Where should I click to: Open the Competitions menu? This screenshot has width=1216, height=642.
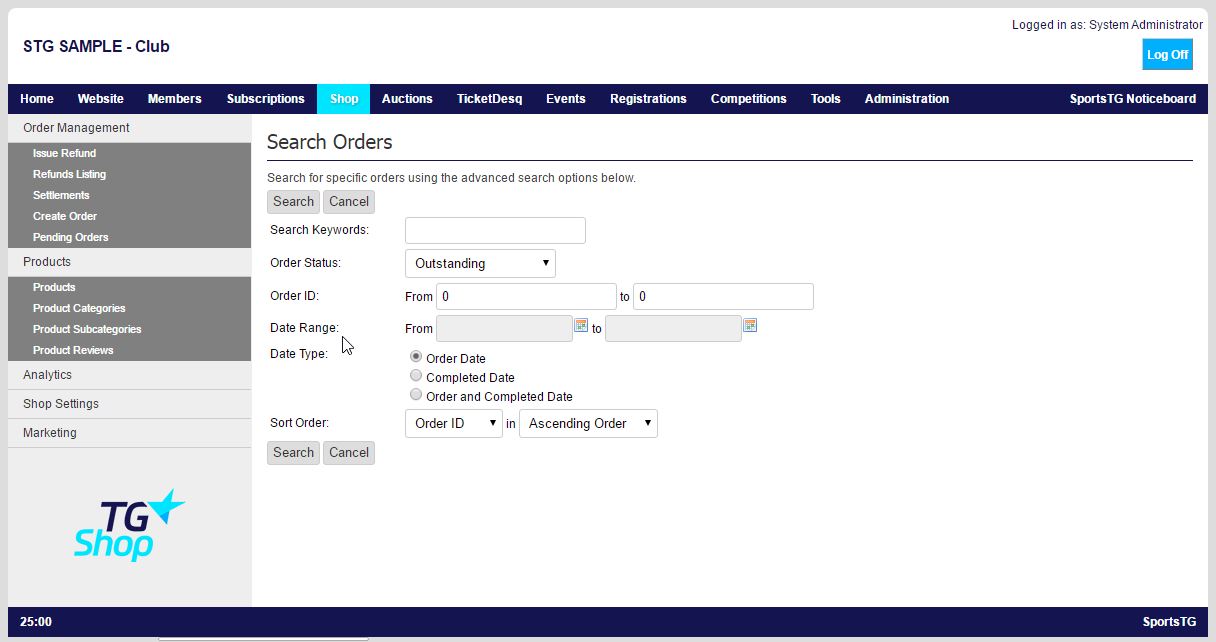[x=749, y=99]
